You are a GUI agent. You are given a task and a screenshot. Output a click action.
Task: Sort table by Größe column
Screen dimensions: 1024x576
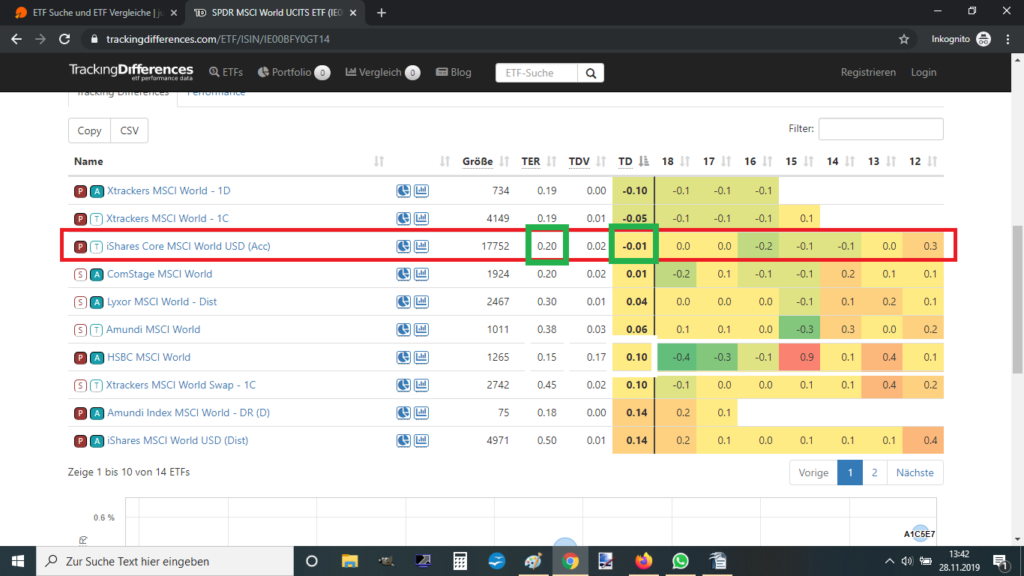coord(485,161)
